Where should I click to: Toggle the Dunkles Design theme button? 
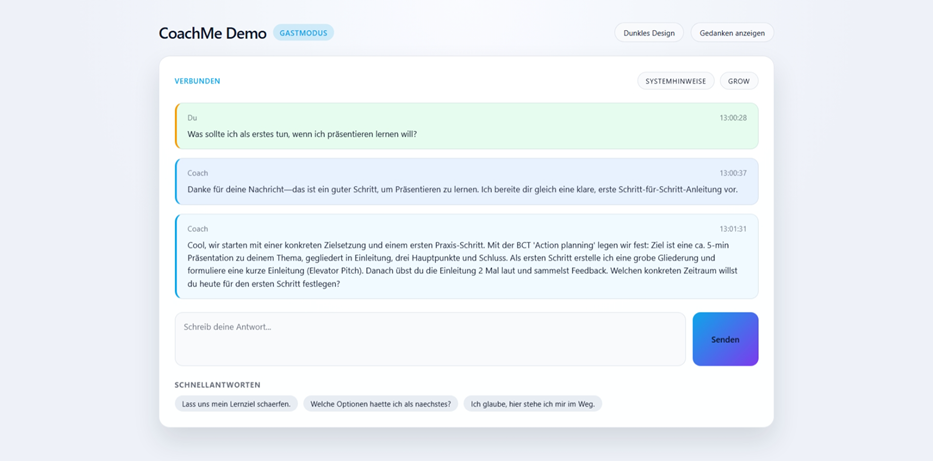point(649,33)
